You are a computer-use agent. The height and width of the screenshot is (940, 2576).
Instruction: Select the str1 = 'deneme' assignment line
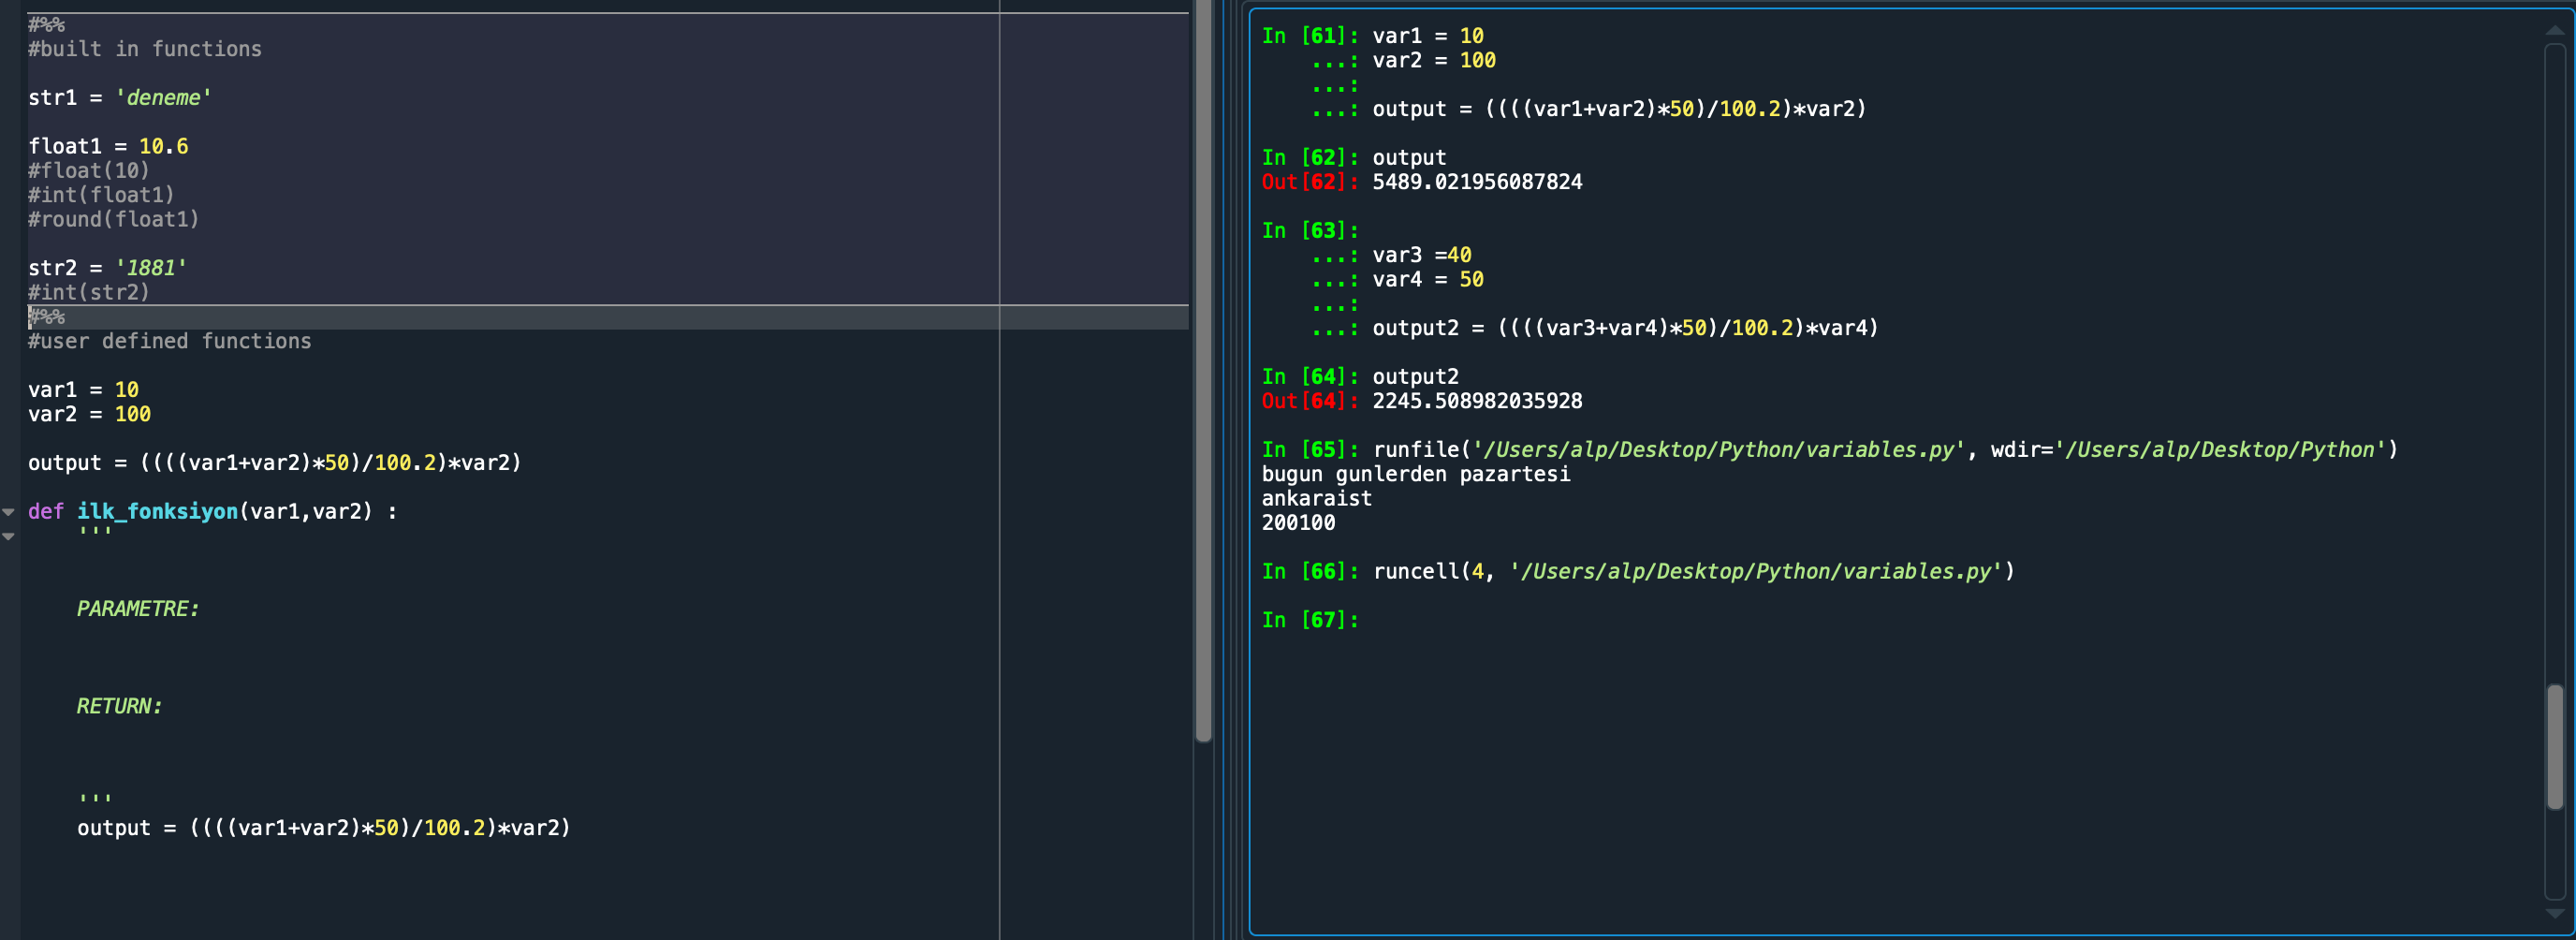click(x=120, y=97)
